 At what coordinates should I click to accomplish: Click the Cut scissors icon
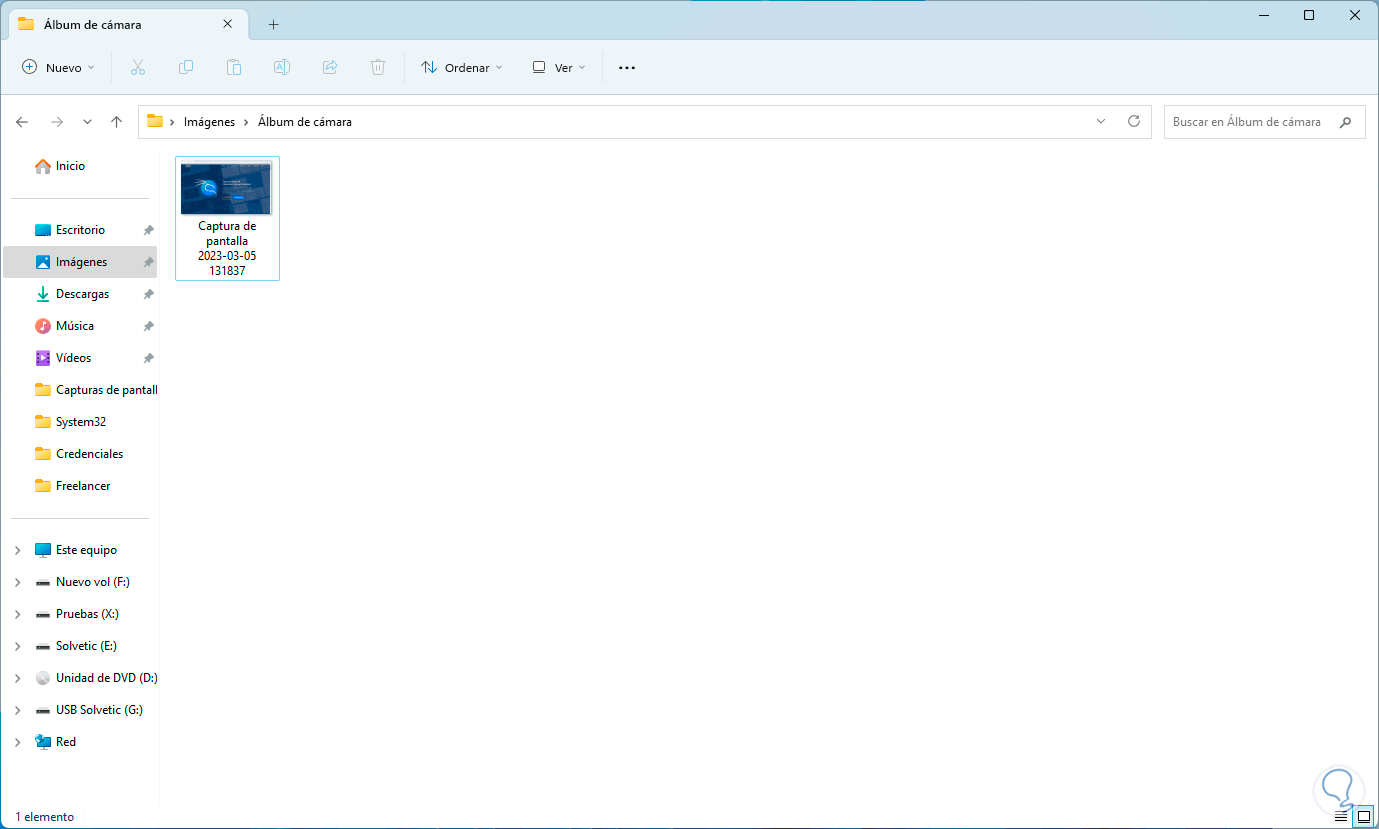point(138,67)
